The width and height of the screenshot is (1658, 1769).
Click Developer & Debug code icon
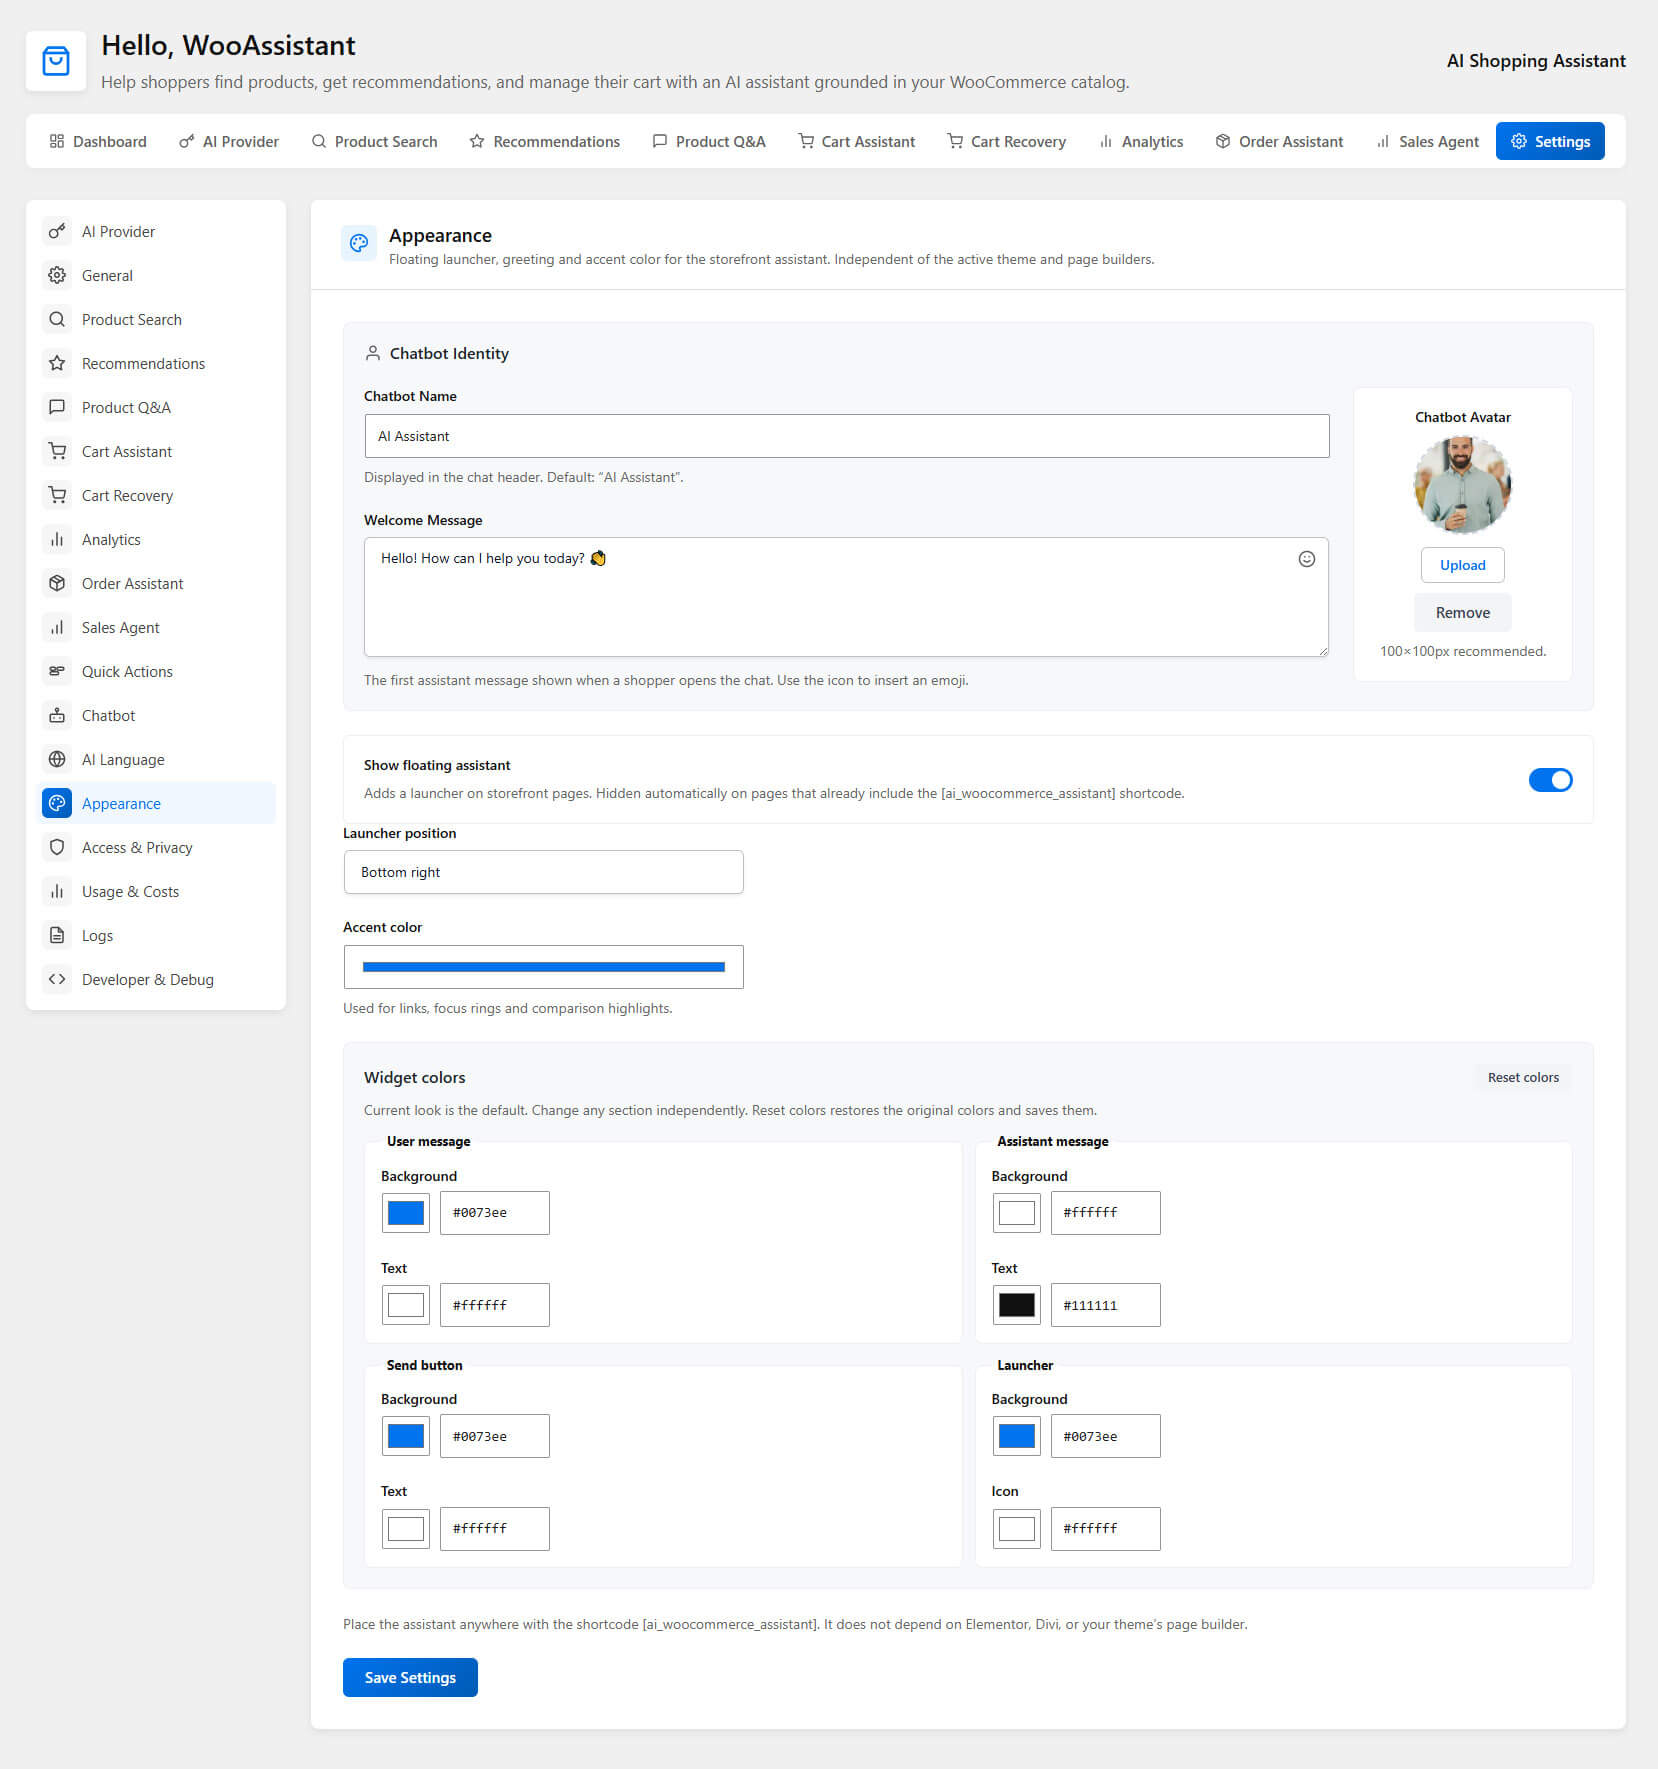pos(57,979)
